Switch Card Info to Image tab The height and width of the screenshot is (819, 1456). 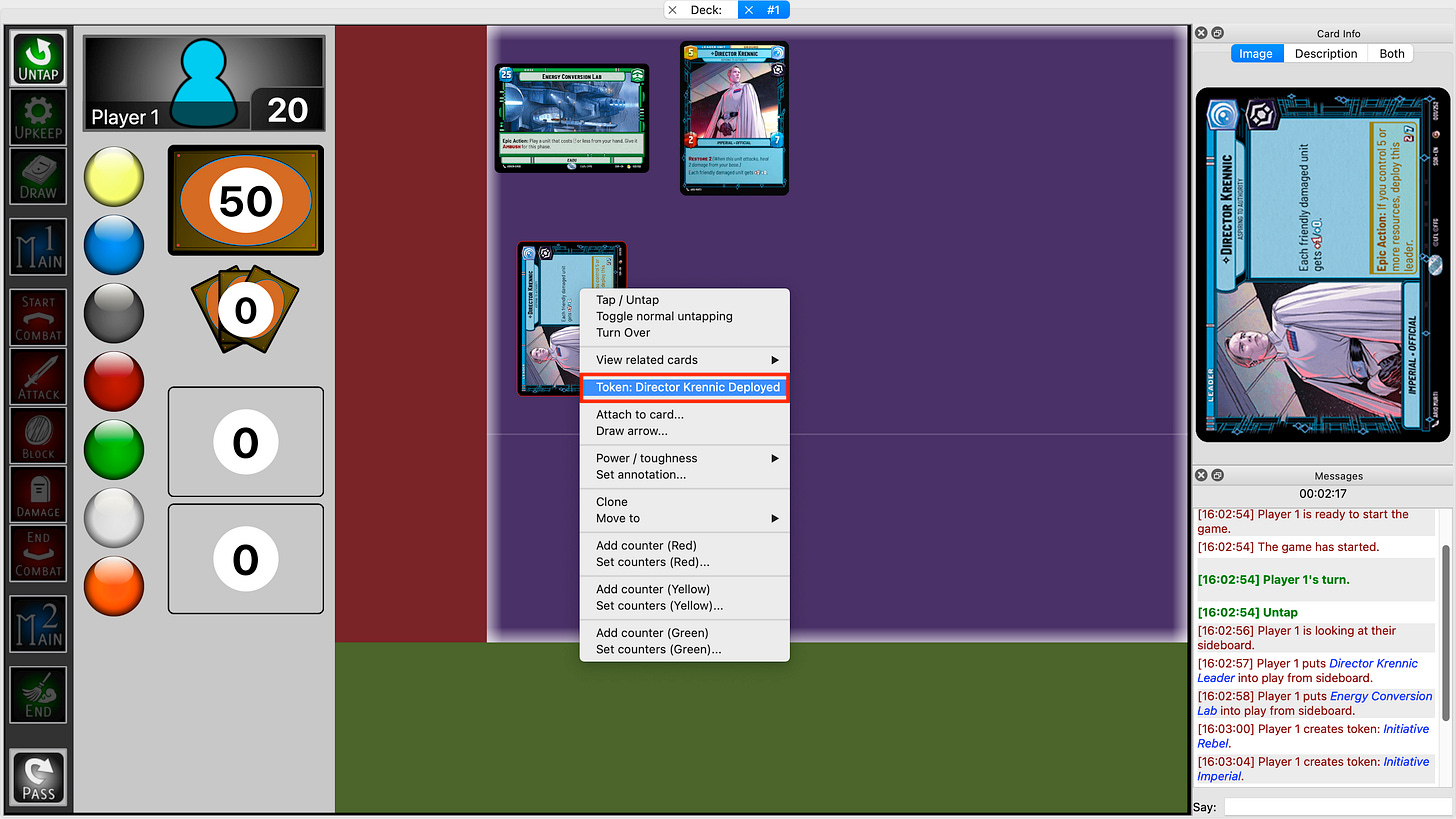pos(1256,54)
